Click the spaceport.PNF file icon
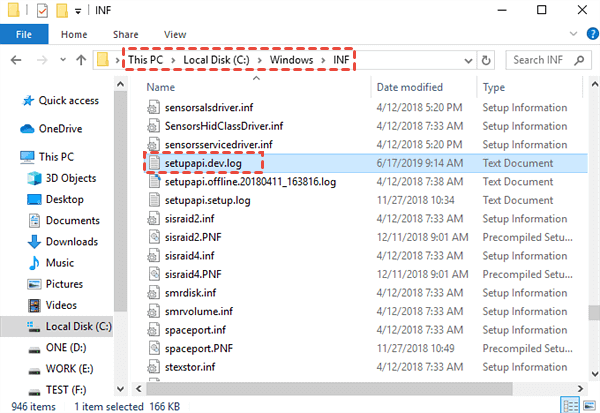The width and height of the screenshot is (600, 413). pyautogui.click(x=154, y=348)
